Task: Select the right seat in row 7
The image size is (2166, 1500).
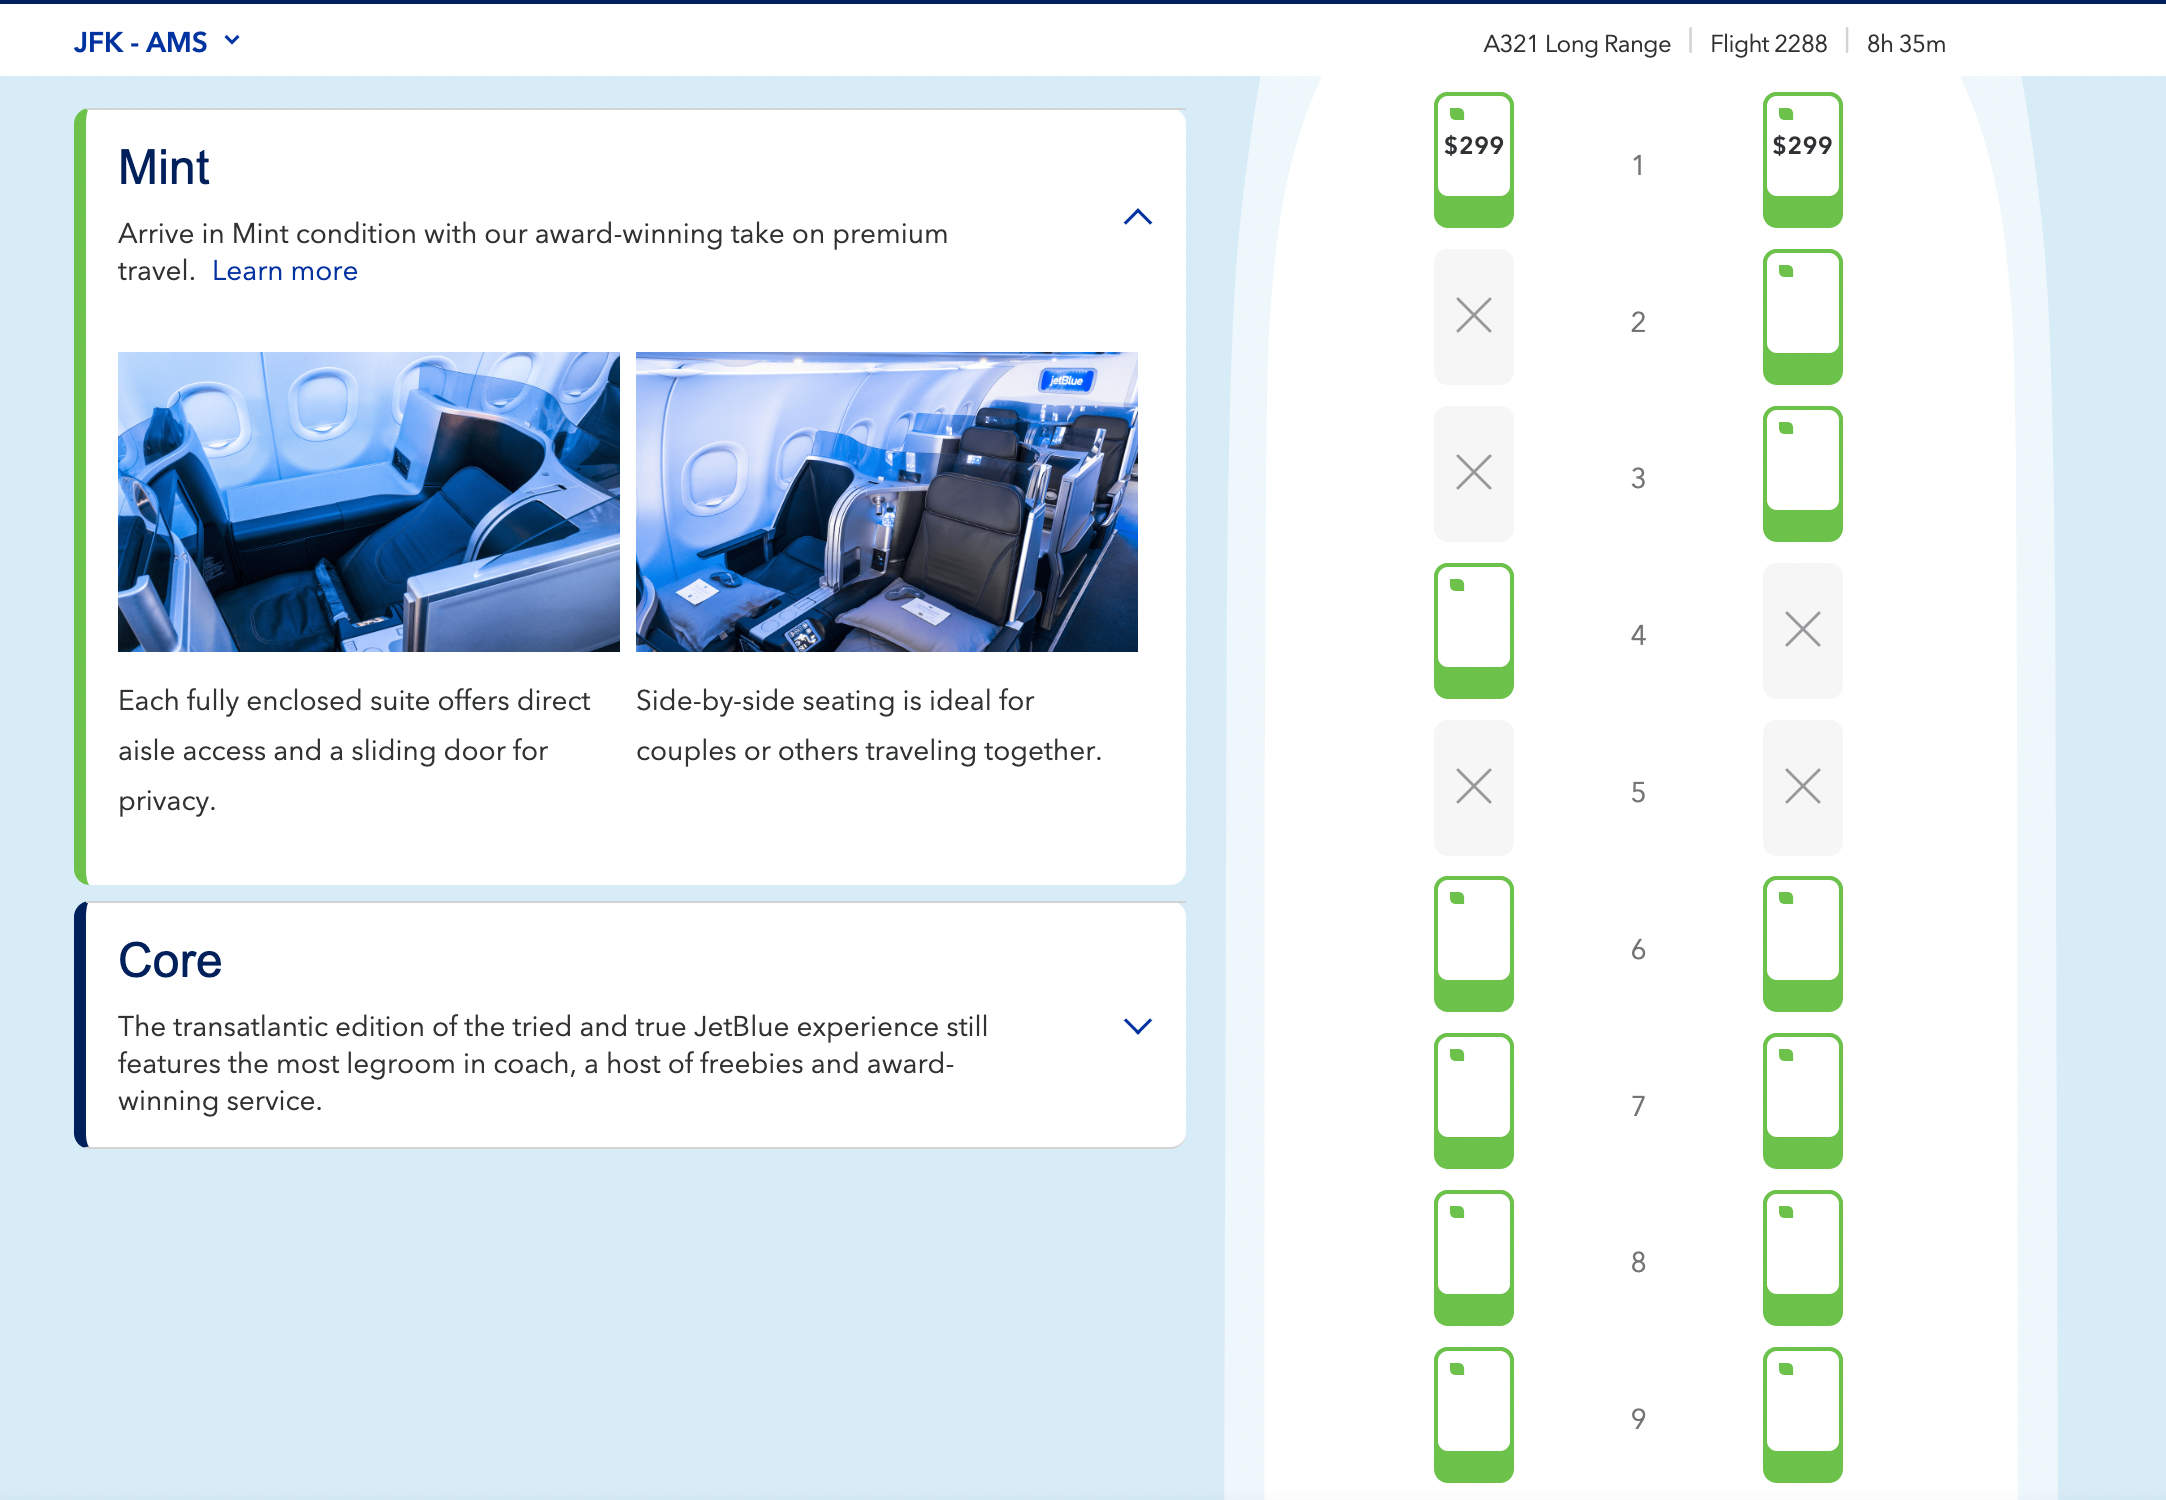Action: click(1802, 1101)
